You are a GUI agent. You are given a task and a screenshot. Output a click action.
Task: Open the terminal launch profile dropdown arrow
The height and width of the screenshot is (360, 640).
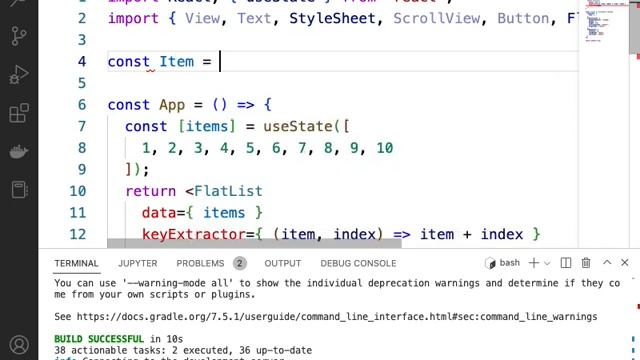(x=547, y=264)
